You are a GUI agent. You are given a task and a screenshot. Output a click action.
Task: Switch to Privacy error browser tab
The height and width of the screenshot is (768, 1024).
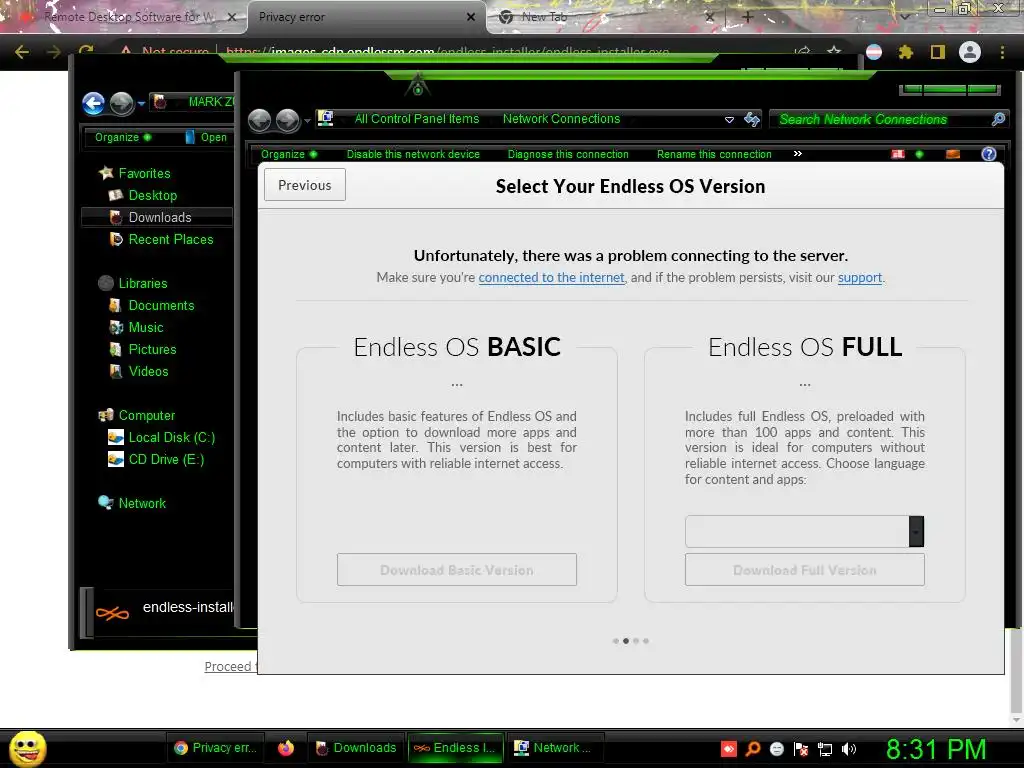tap(366, 17)
